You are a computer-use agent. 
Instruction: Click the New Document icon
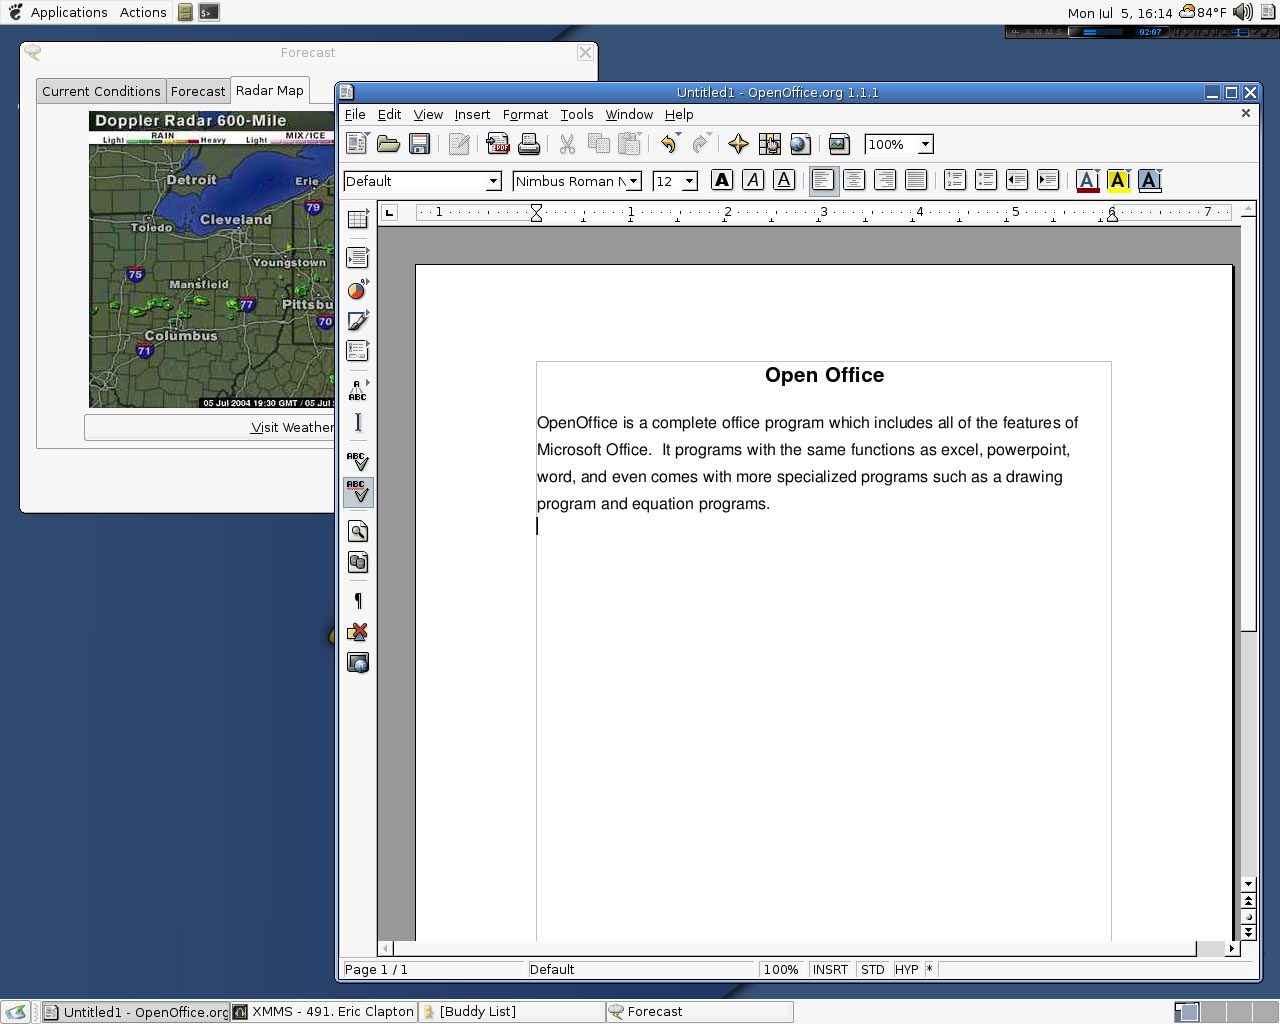click(x=357, y=144)
